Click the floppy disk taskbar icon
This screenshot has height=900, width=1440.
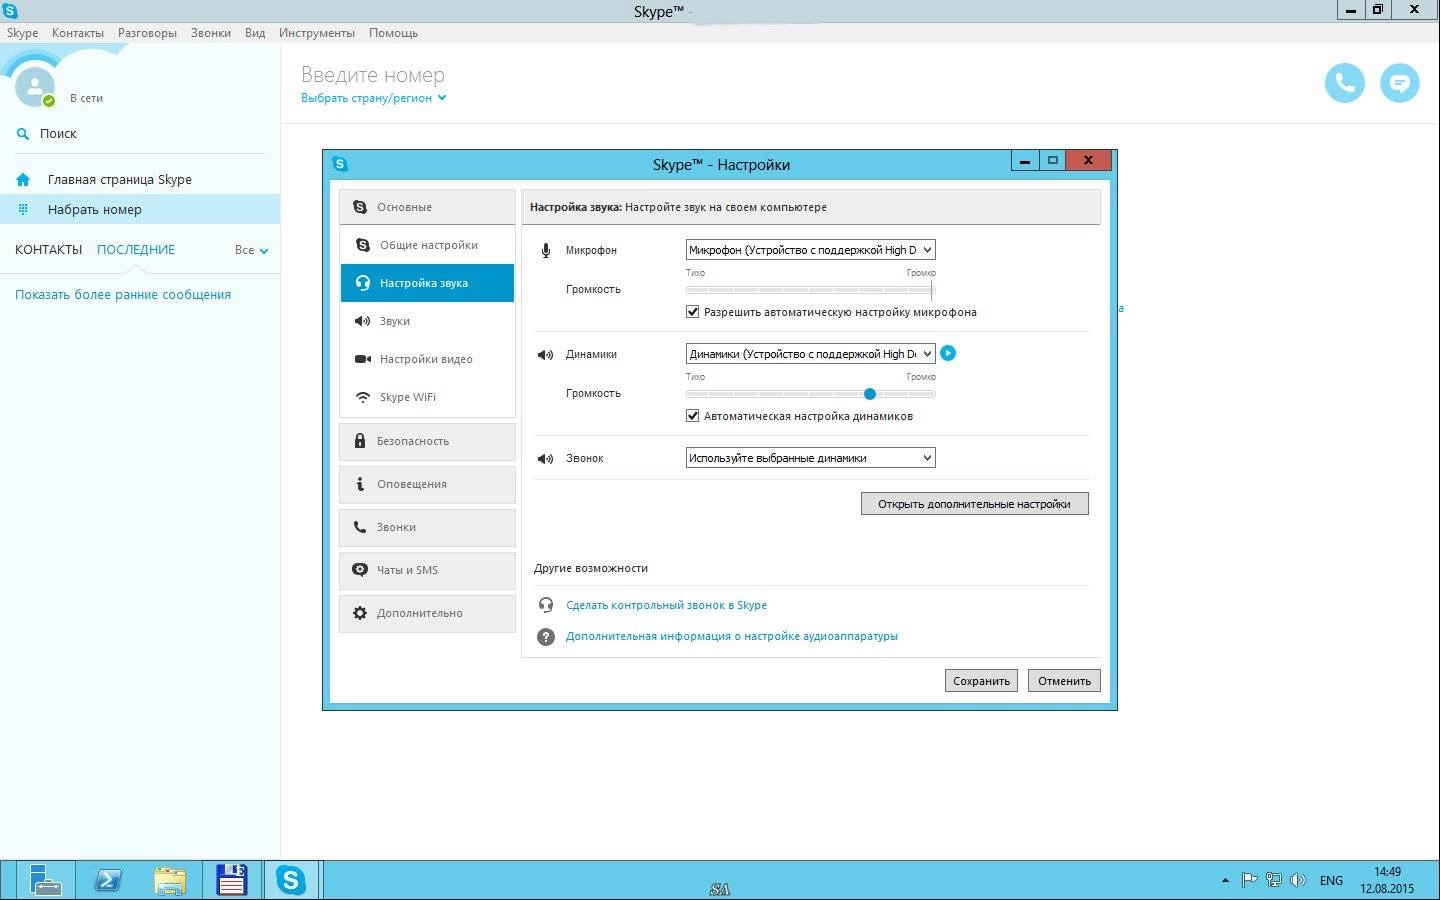pos(232,880)
